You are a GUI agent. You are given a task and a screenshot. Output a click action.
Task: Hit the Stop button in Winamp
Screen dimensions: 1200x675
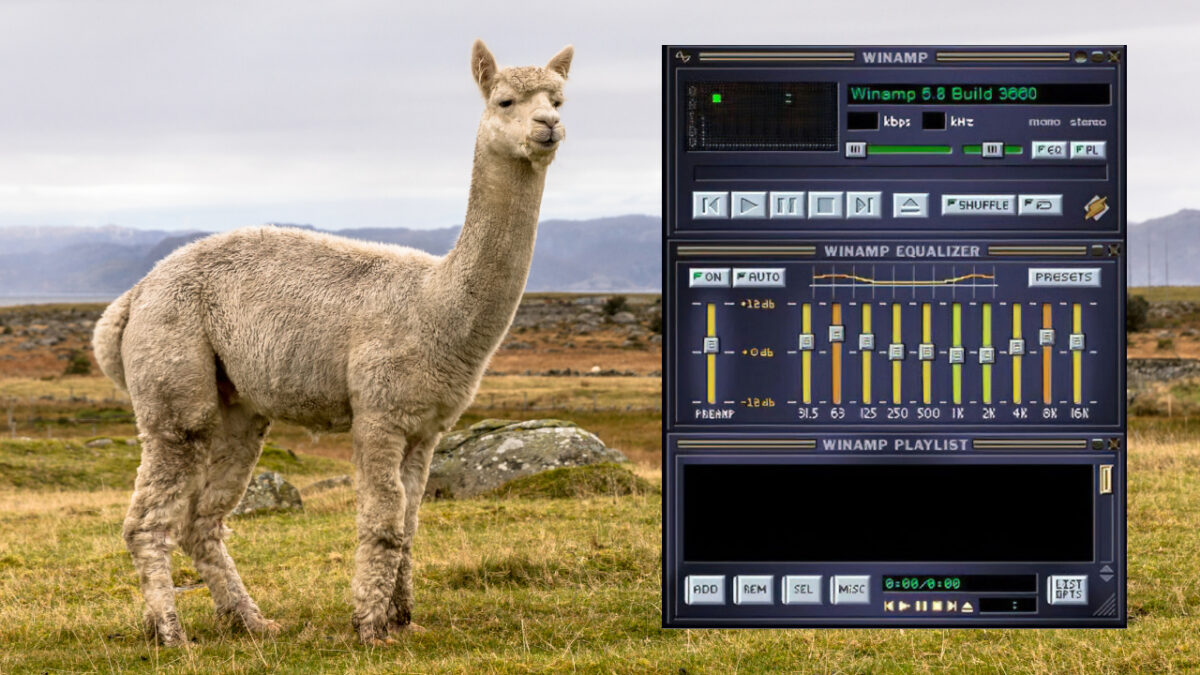(x=825, y=205)
